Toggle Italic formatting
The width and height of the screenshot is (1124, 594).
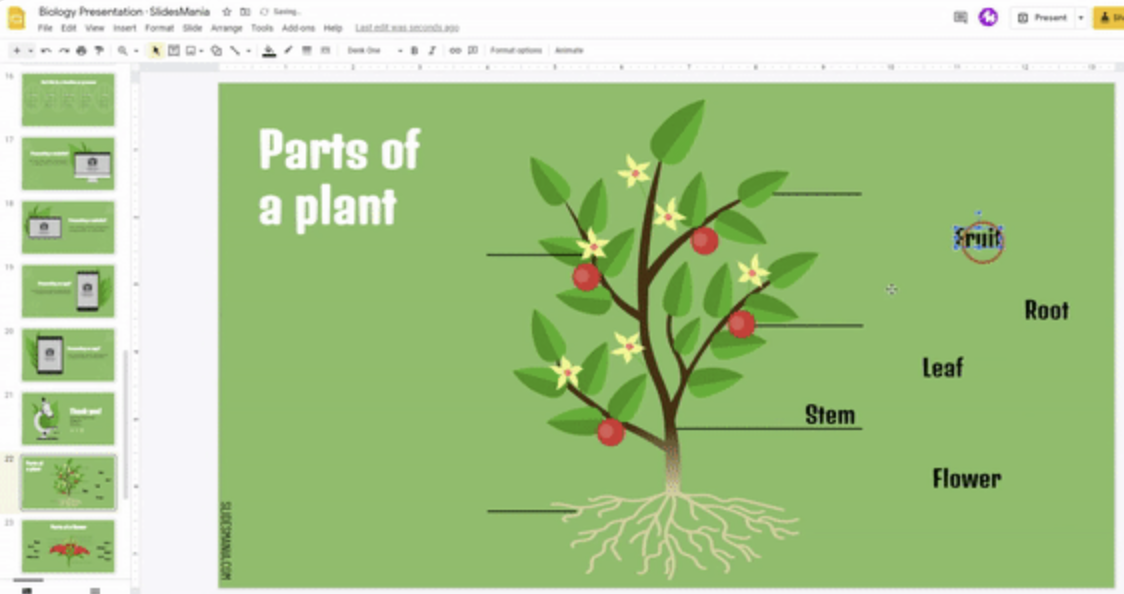coord(432,51)
